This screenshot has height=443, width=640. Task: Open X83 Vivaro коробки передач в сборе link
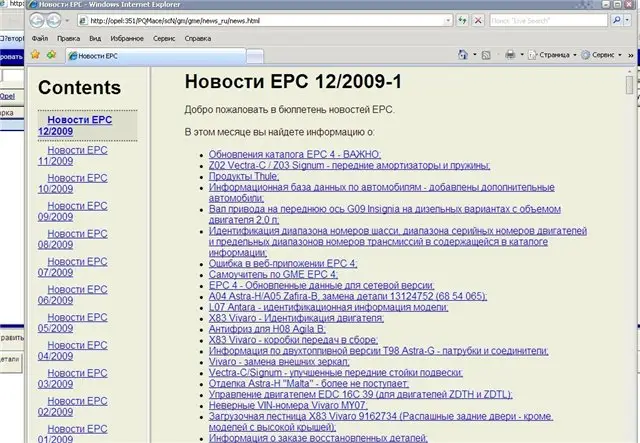[293, 340]
